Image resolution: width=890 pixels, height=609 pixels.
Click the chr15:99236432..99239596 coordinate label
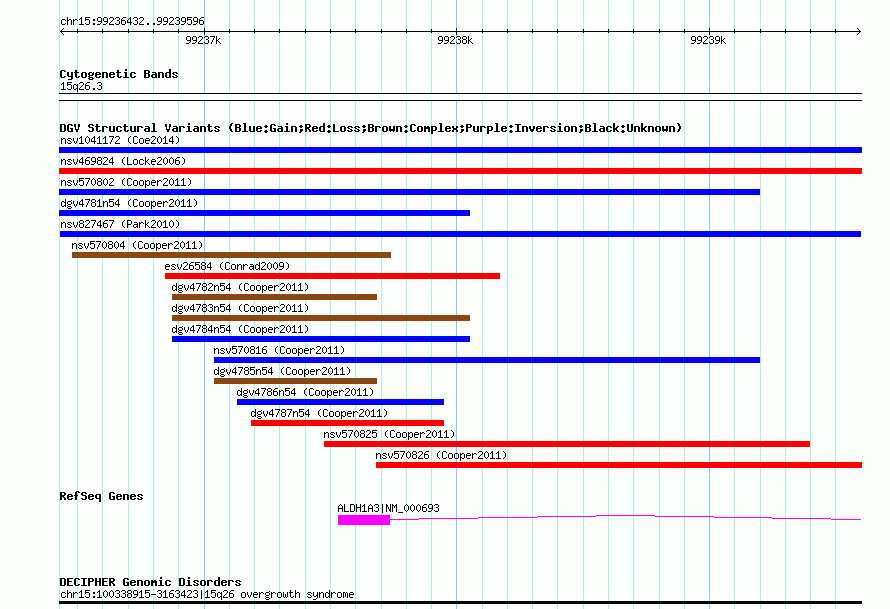click(x=132, y=21)
